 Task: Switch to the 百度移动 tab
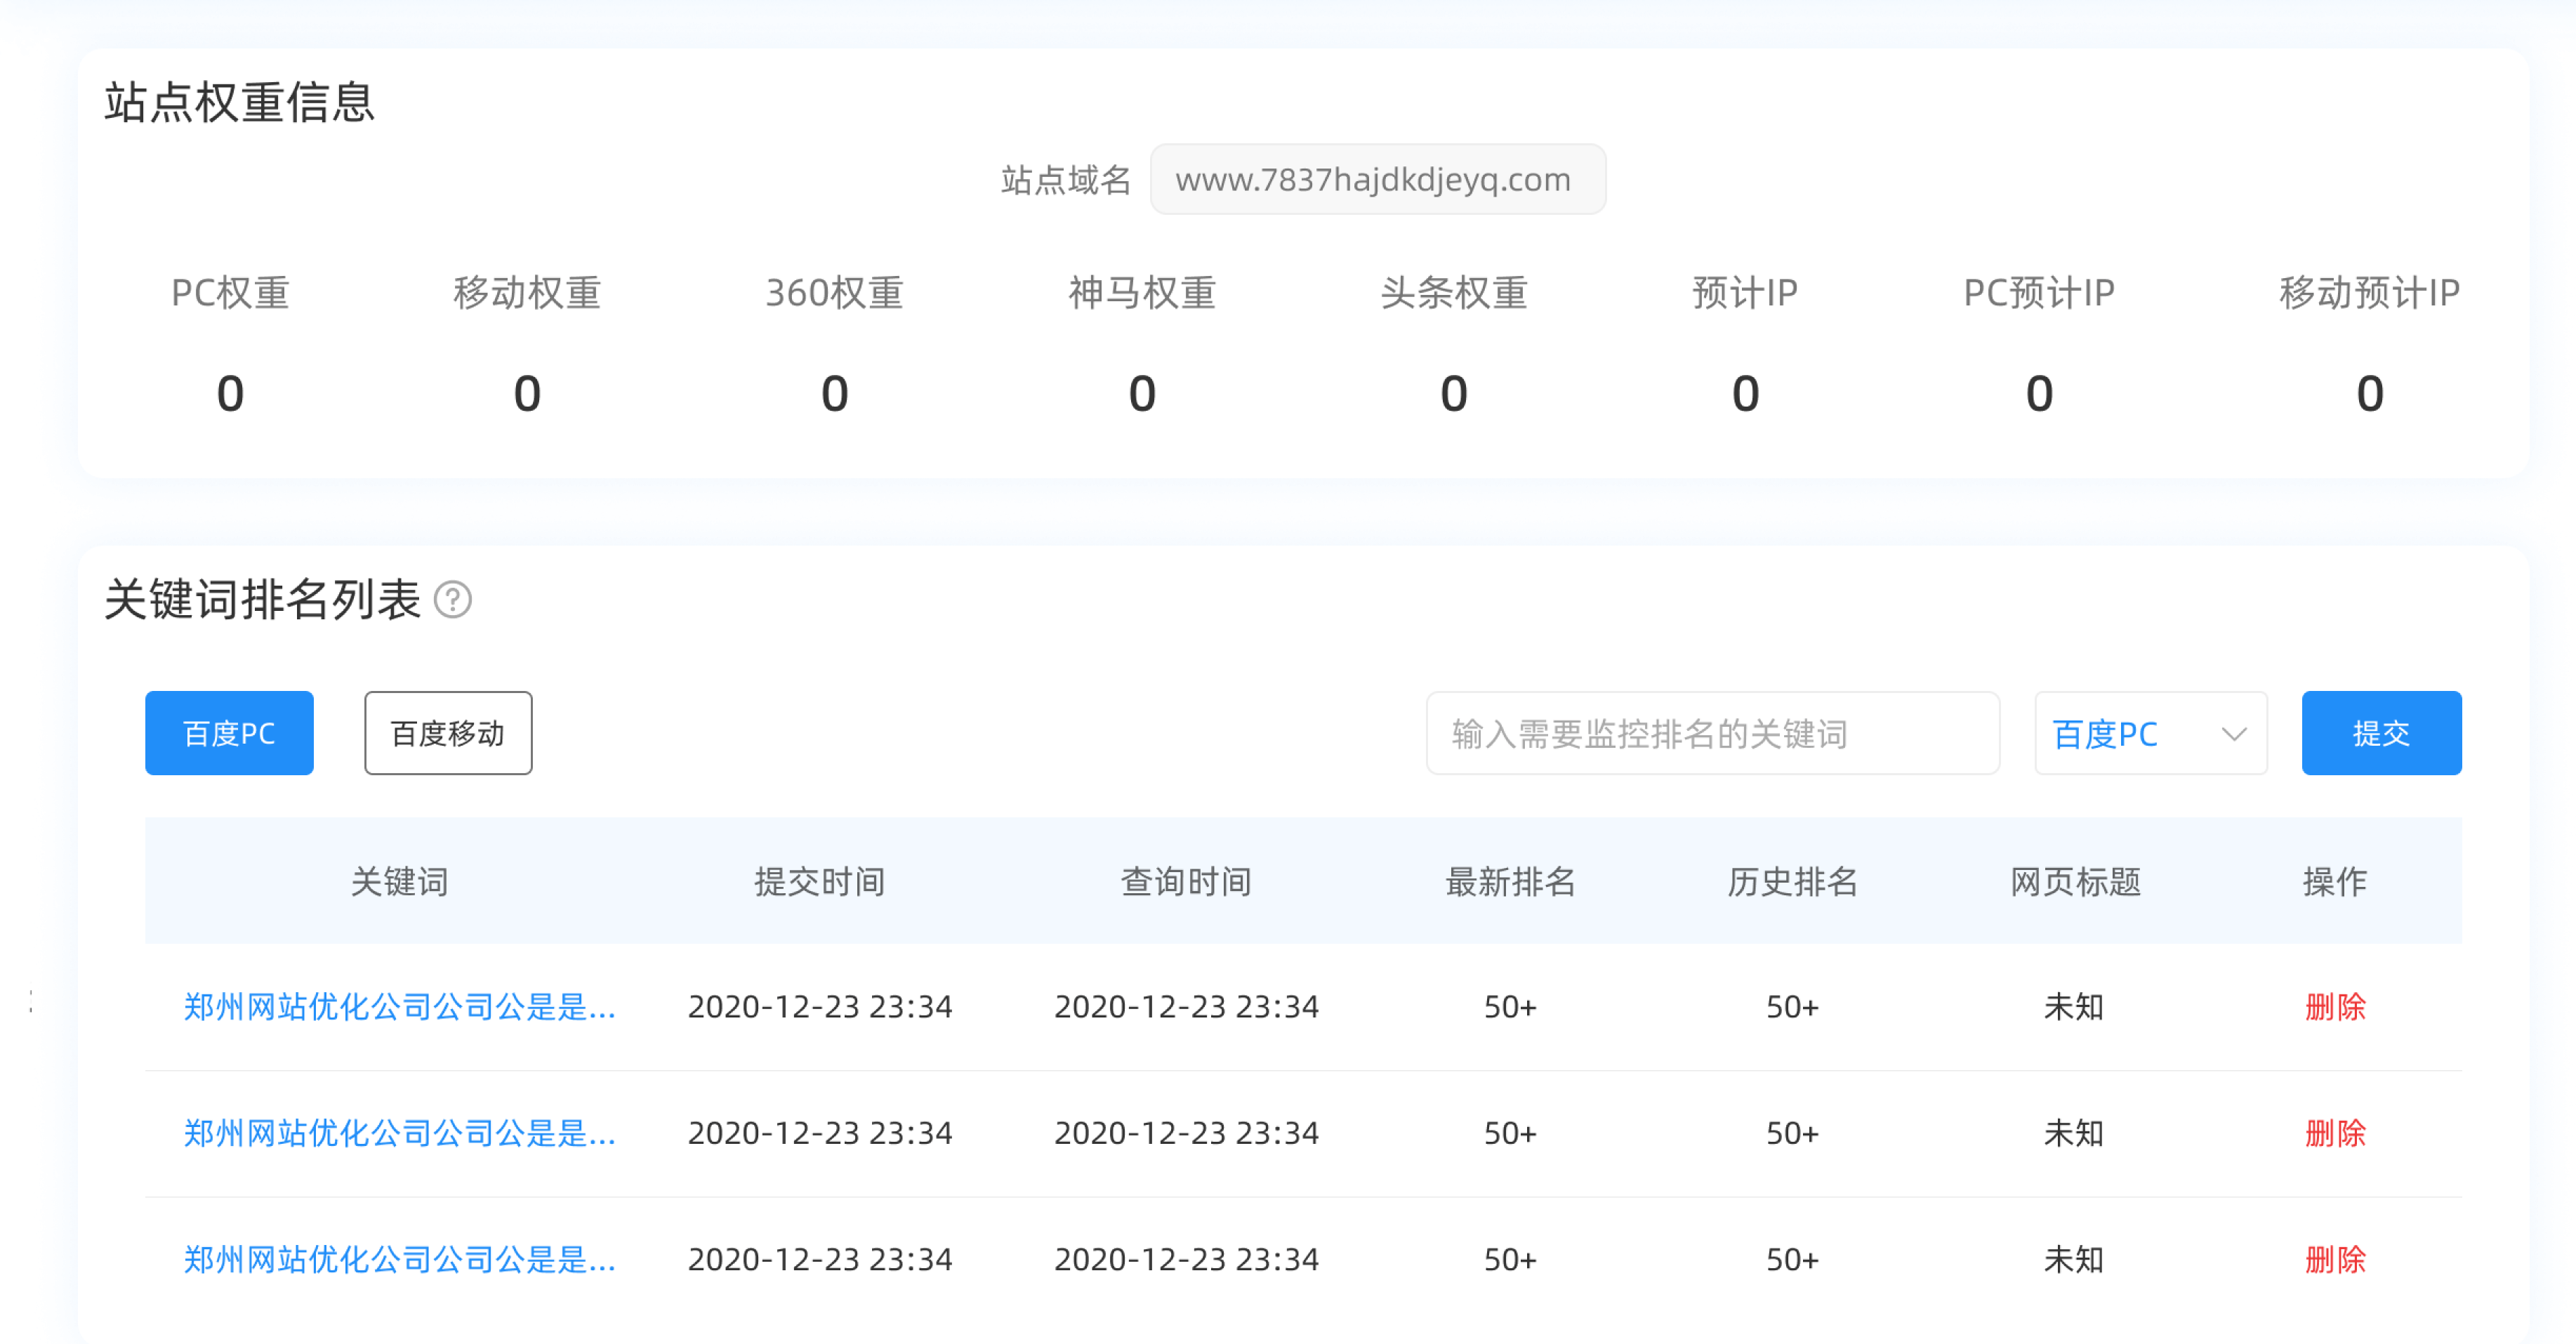coord(447,733)
